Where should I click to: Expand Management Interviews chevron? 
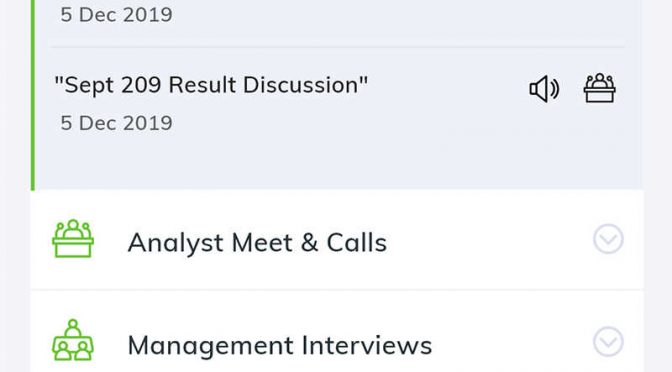point(608,342)
